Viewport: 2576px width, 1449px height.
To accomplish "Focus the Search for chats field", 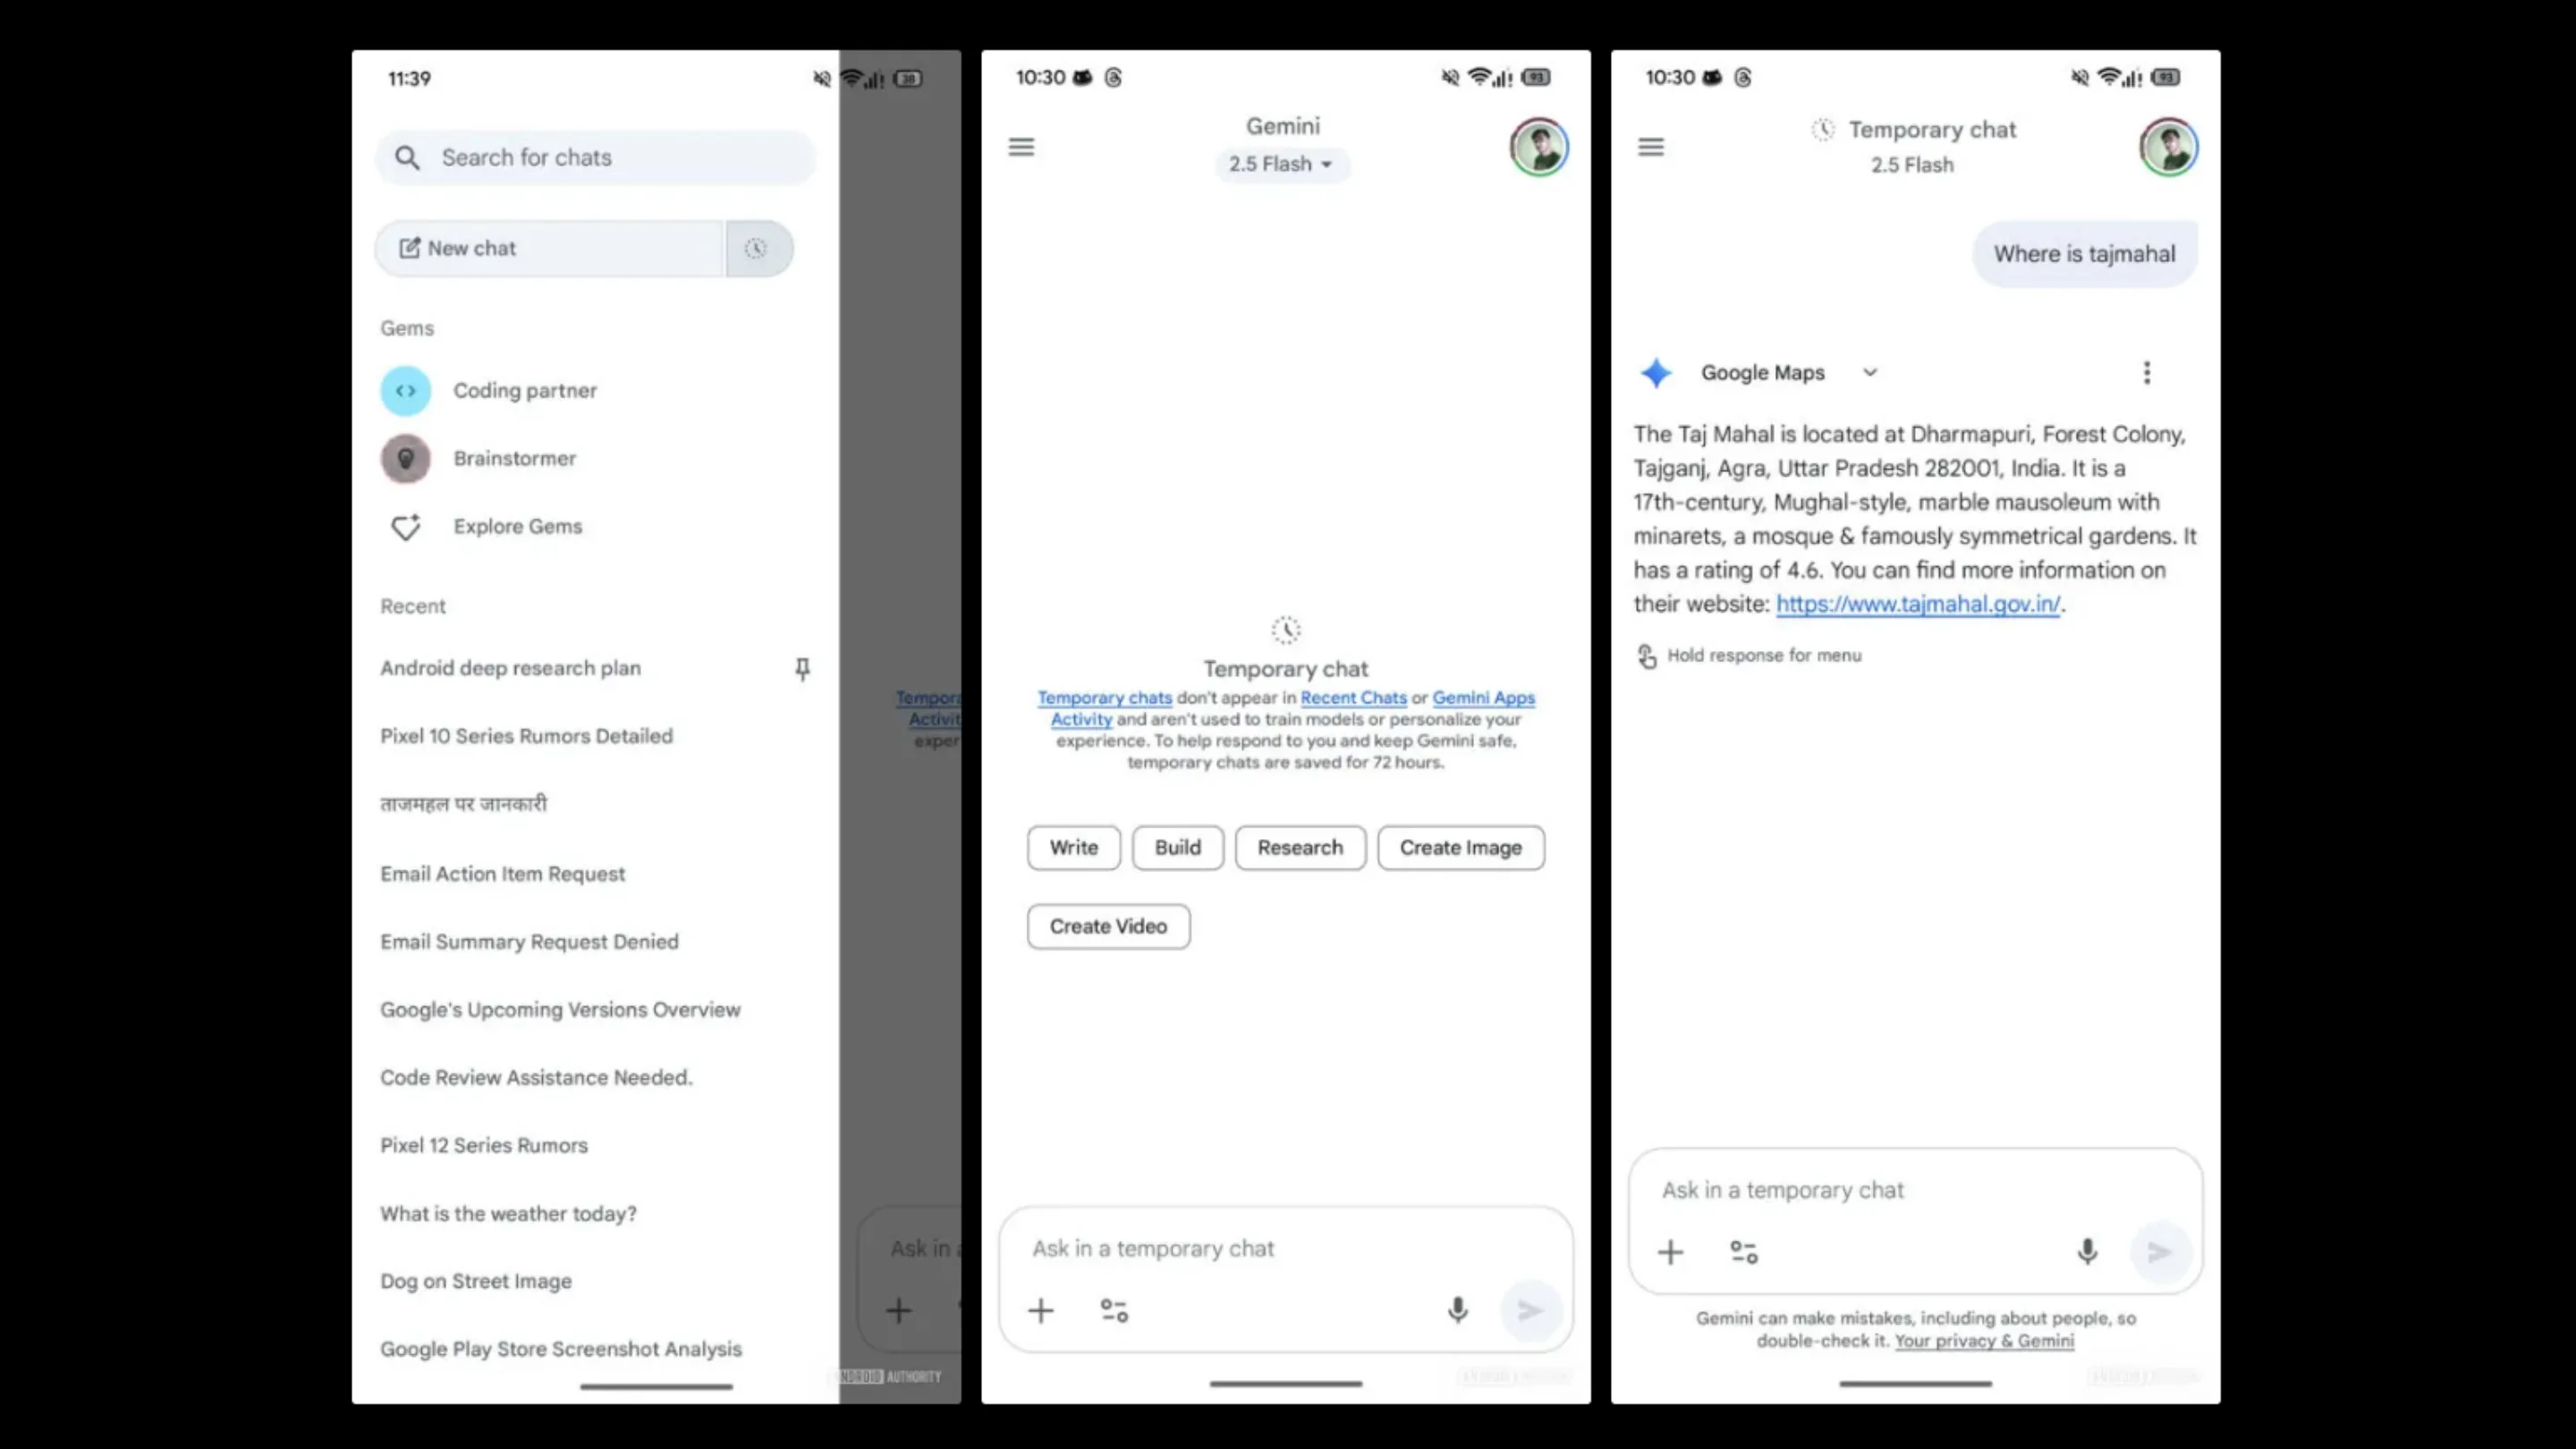I will pos(595,157).
